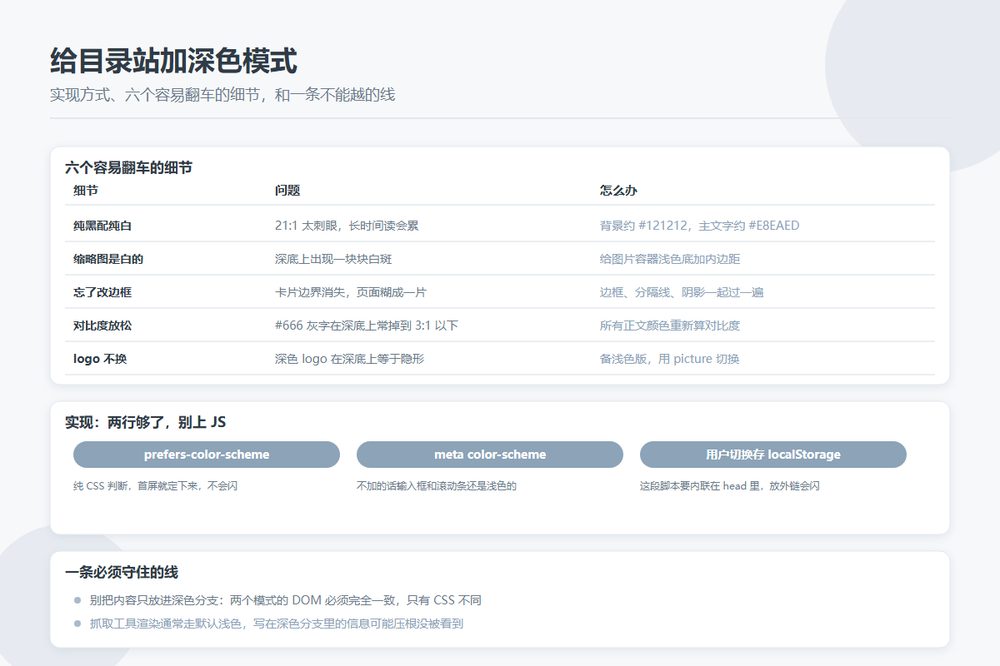Select the logo 不换 row label
This screenshot has height=666, width=1000.
point(100,359)
